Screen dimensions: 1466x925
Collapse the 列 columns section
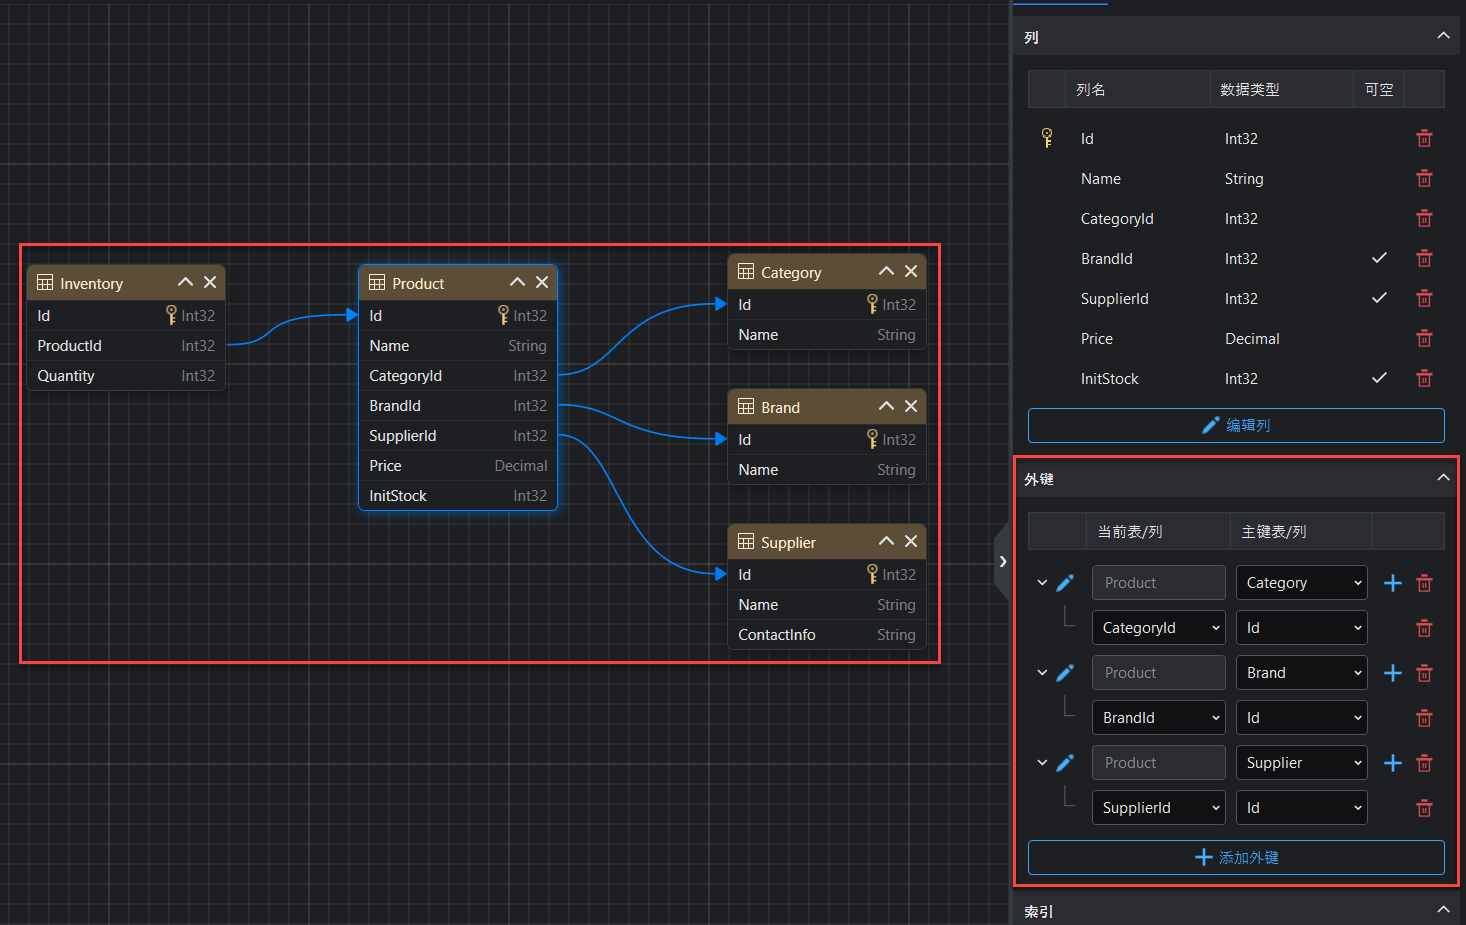[1442, 36]
